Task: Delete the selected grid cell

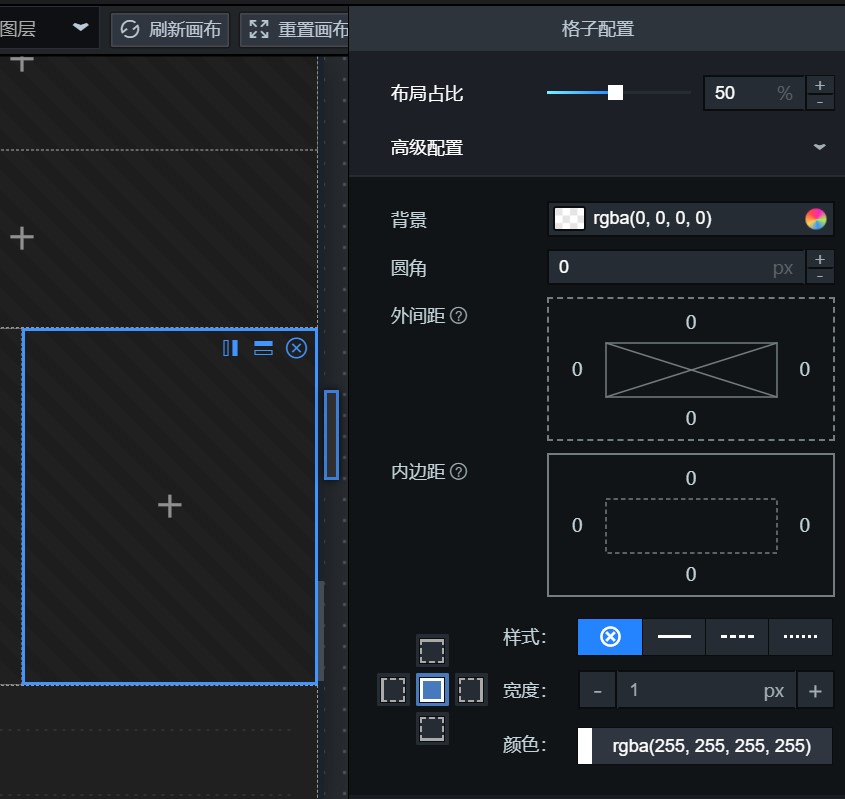Action: (296, 348)
